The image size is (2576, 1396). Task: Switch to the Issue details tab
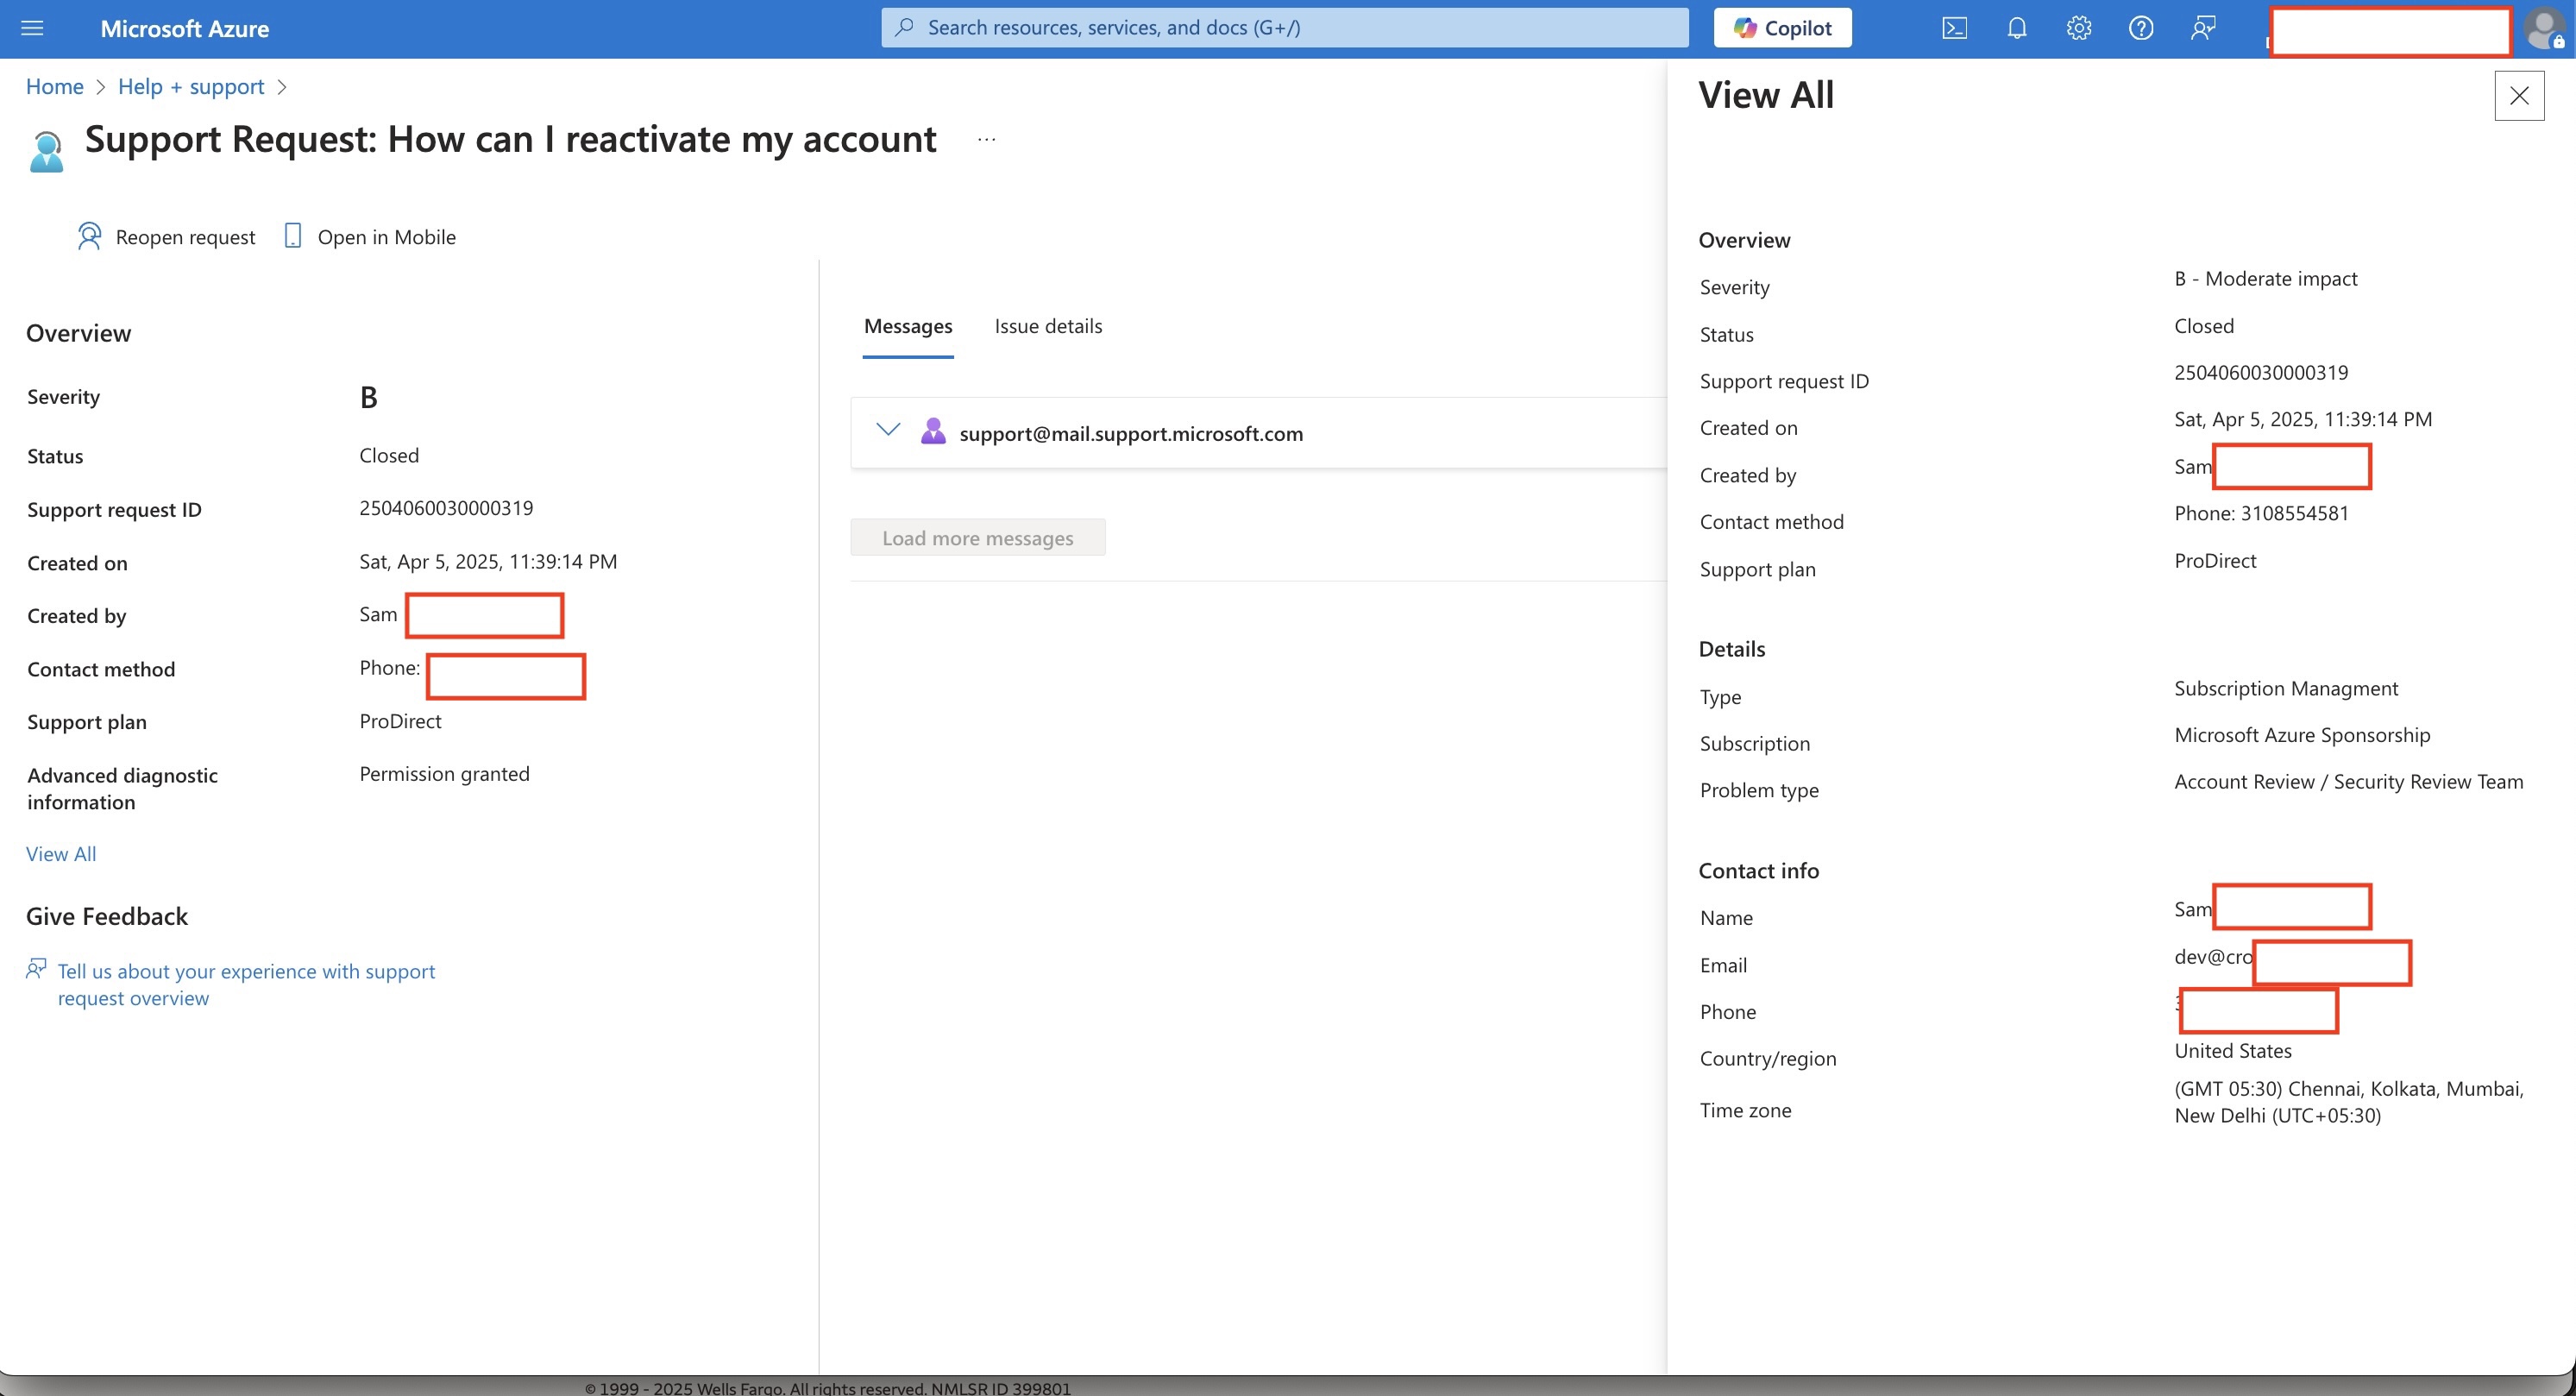pyautogui.click(x=1048, y=326)
